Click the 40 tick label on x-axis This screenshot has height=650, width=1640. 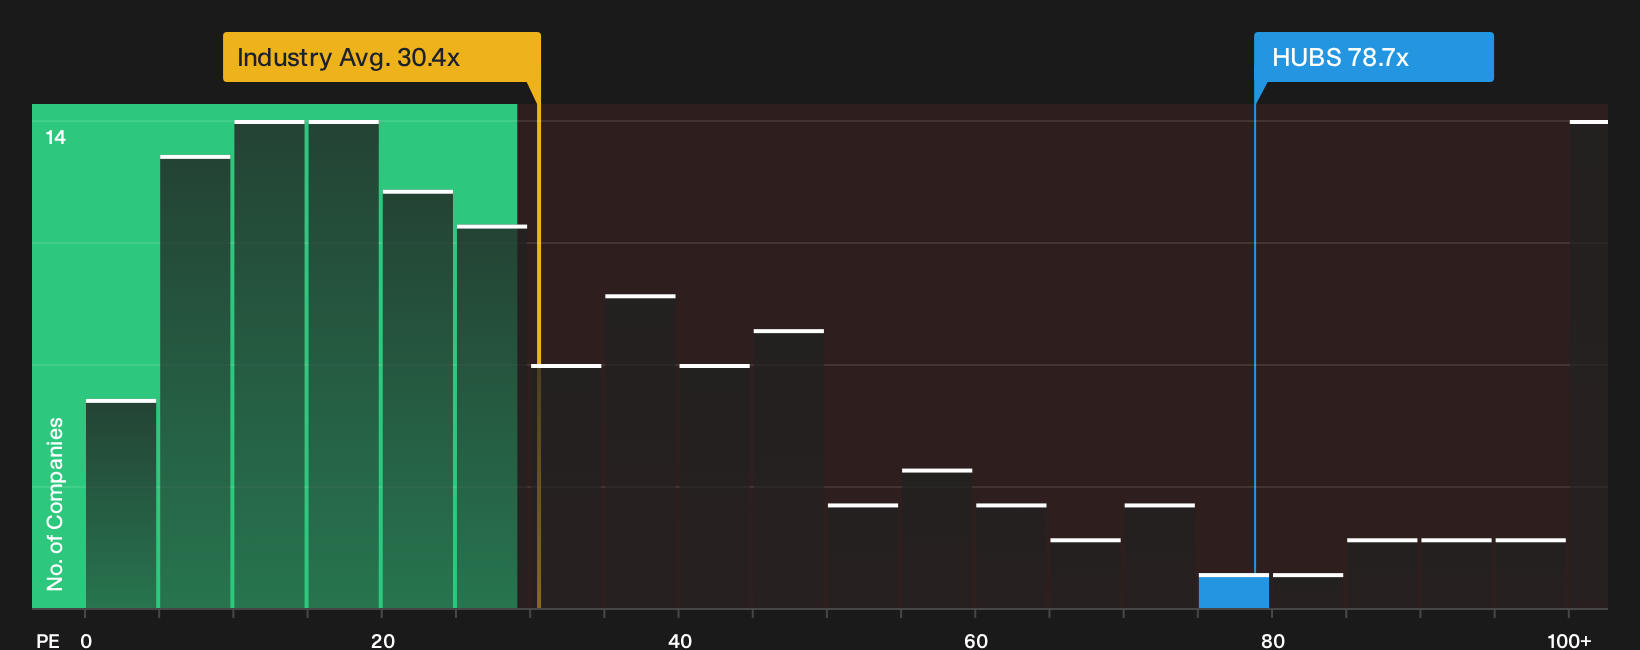680,640
